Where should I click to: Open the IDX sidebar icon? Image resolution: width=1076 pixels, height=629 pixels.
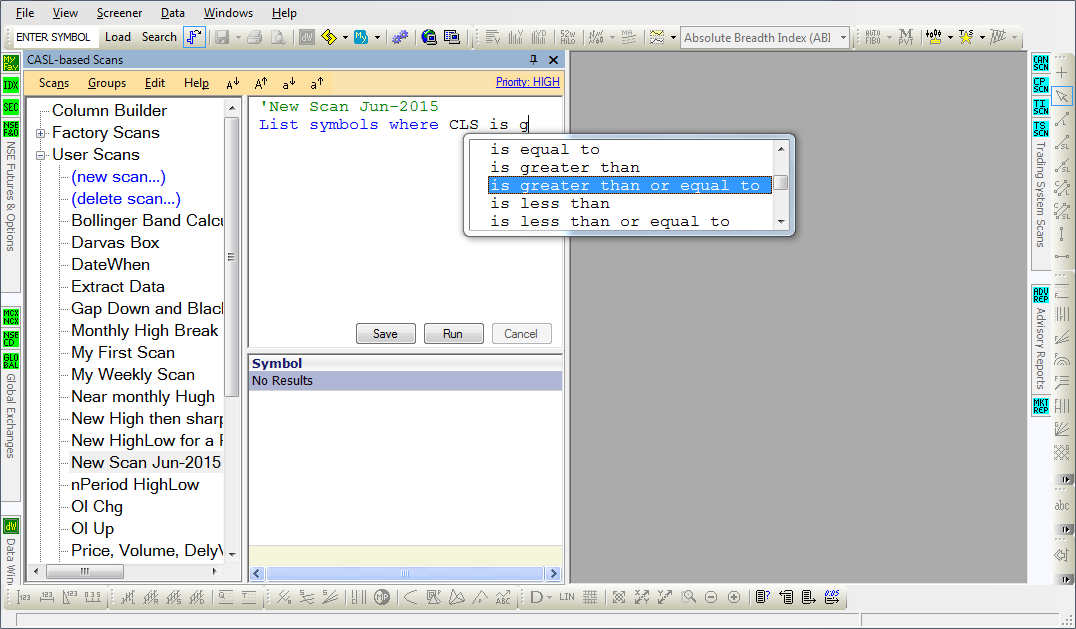10,85
